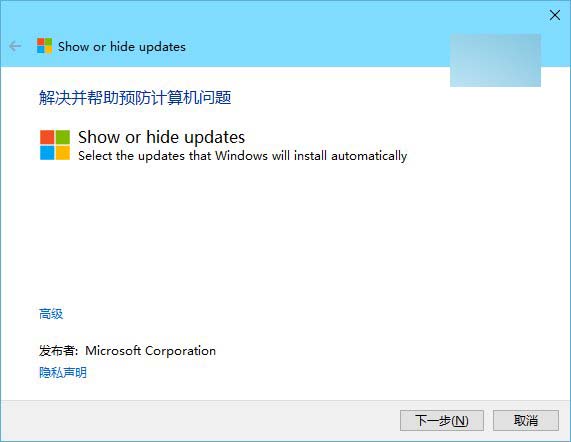This screenshot has width=571, height=442.
Task: Open the 隐私声明 privacy statement link
Action: pos(63,372)
